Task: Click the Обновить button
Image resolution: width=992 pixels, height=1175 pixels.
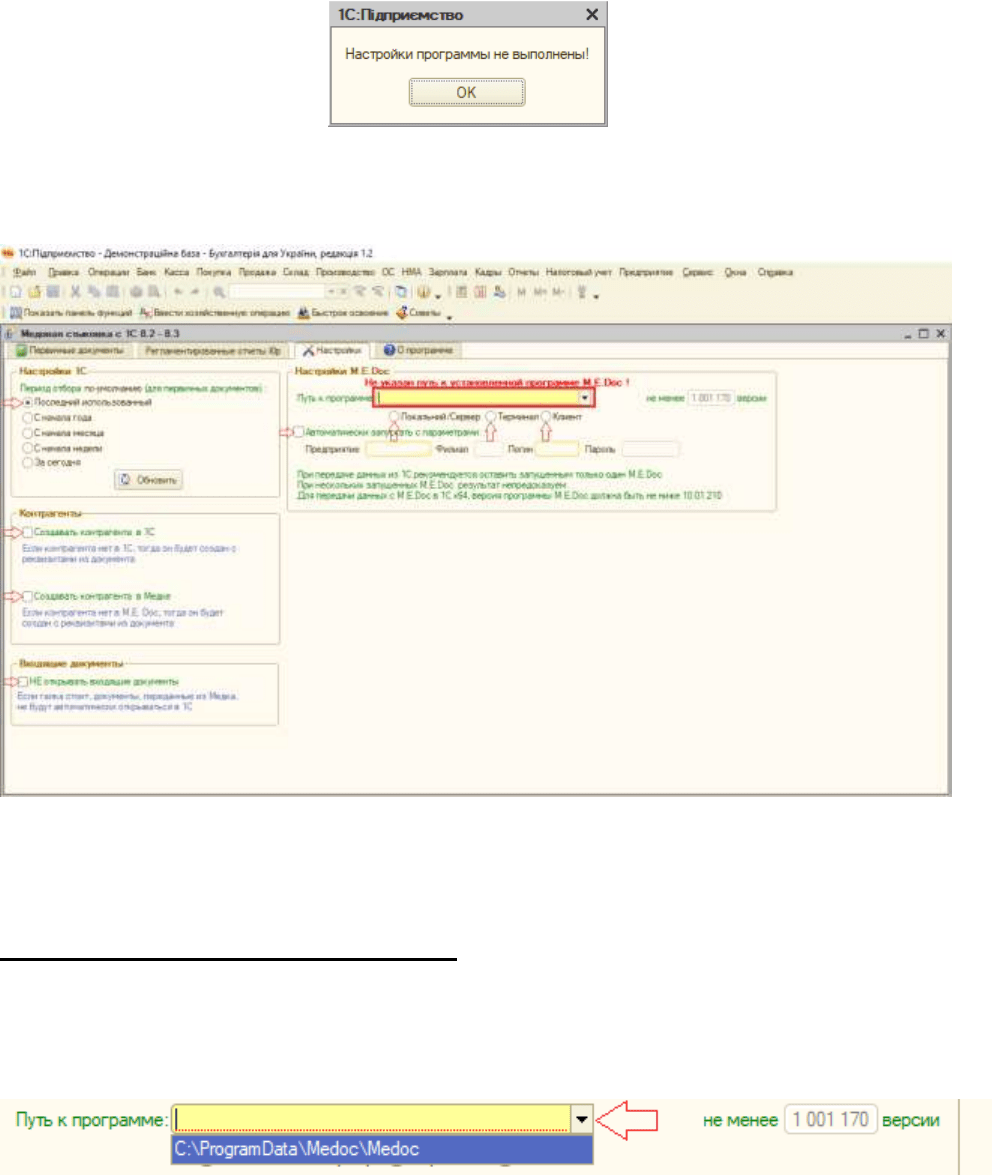Action: click(x=148, y=480)
